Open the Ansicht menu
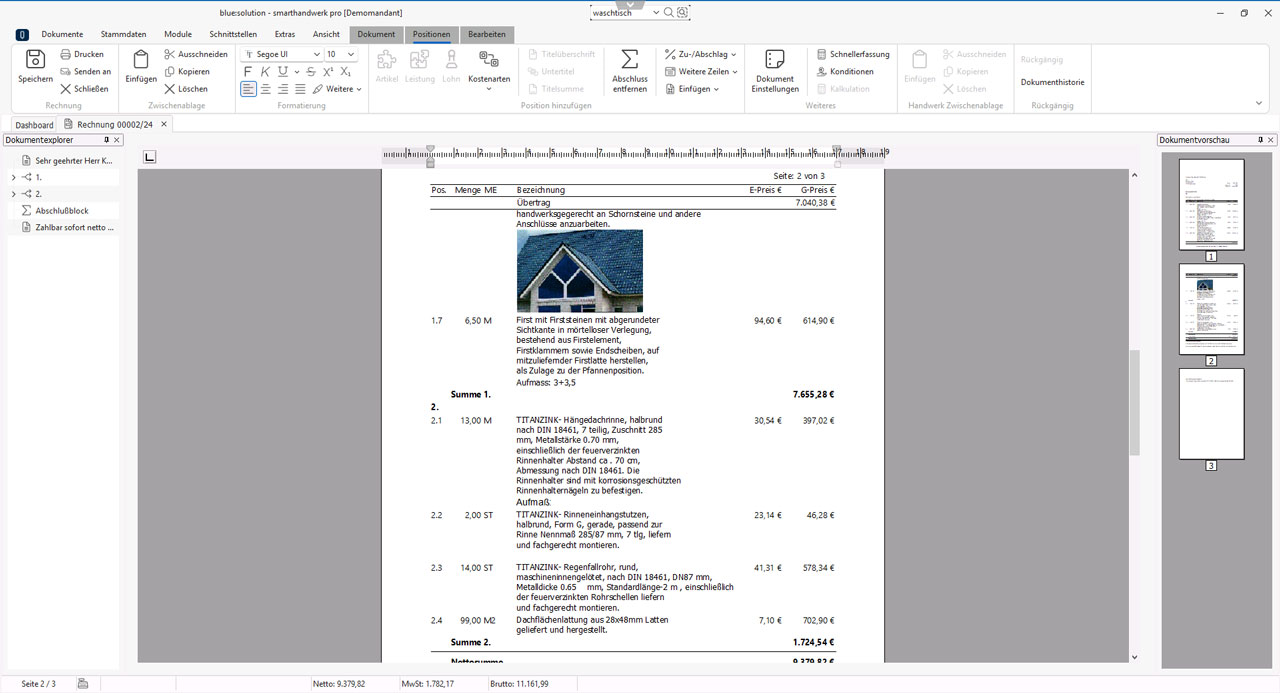 point(326,34)
